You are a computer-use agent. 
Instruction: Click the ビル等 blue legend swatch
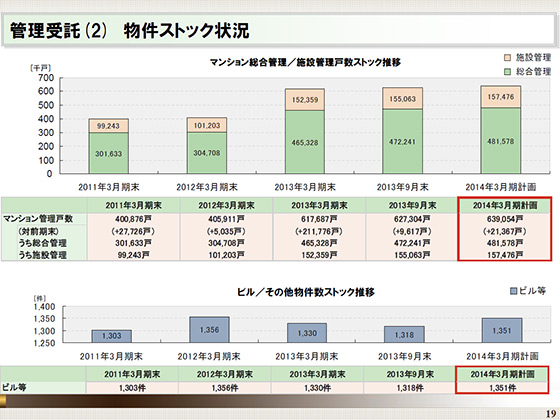[514, 291]
